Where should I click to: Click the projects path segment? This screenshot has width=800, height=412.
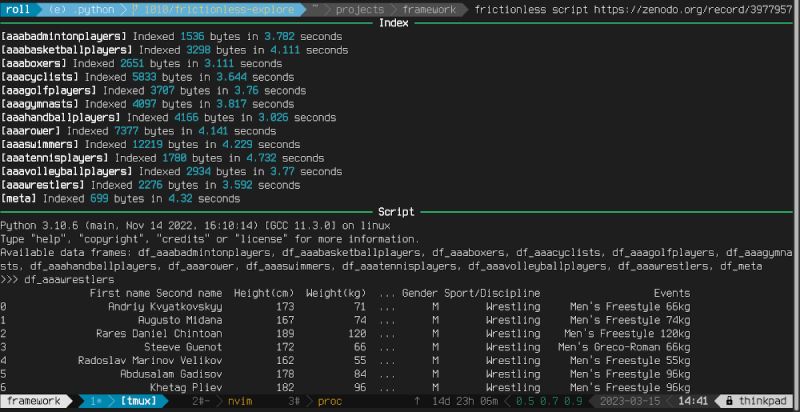pos(360,10)
